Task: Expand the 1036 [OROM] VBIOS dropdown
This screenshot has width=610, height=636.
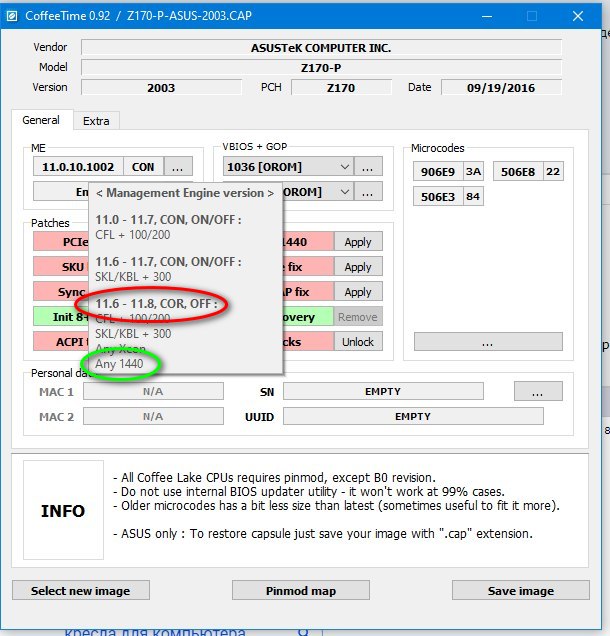Action: point(345,167)
